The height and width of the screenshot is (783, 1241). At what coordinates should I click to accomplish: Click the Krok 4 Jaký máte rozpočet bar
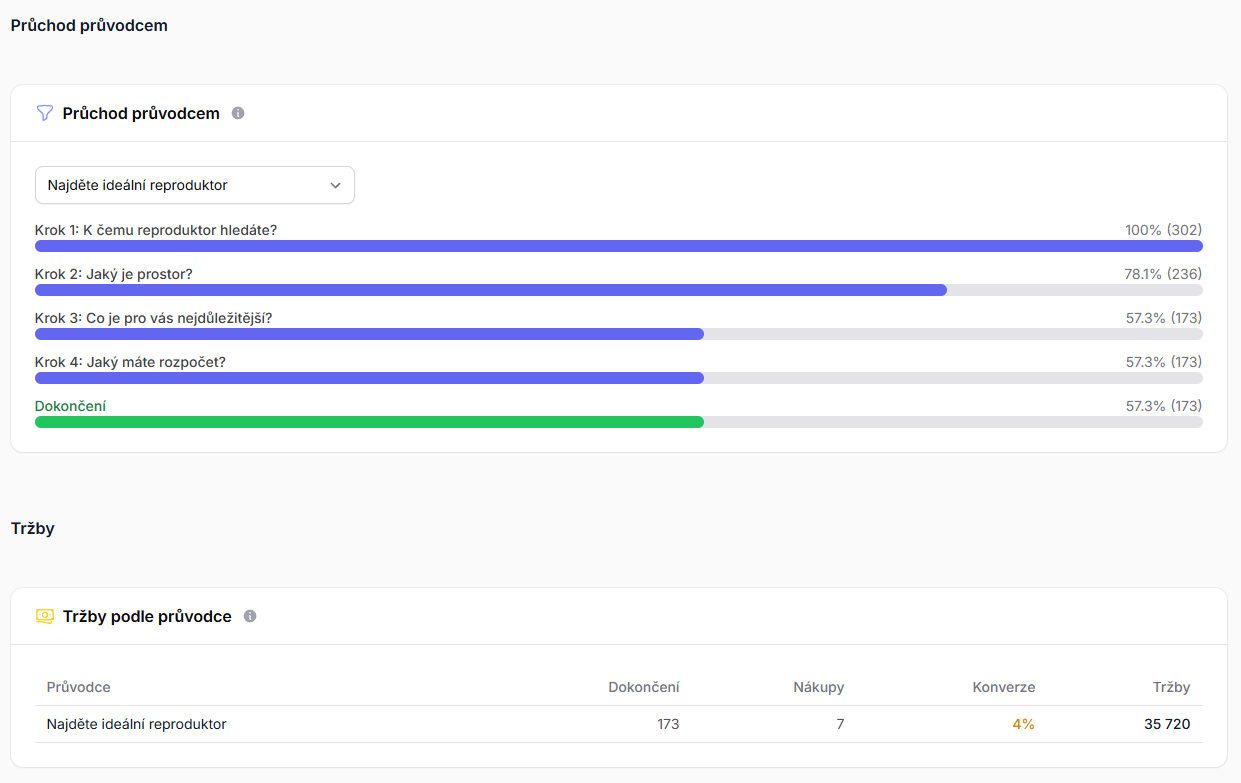tap(619, 378)
